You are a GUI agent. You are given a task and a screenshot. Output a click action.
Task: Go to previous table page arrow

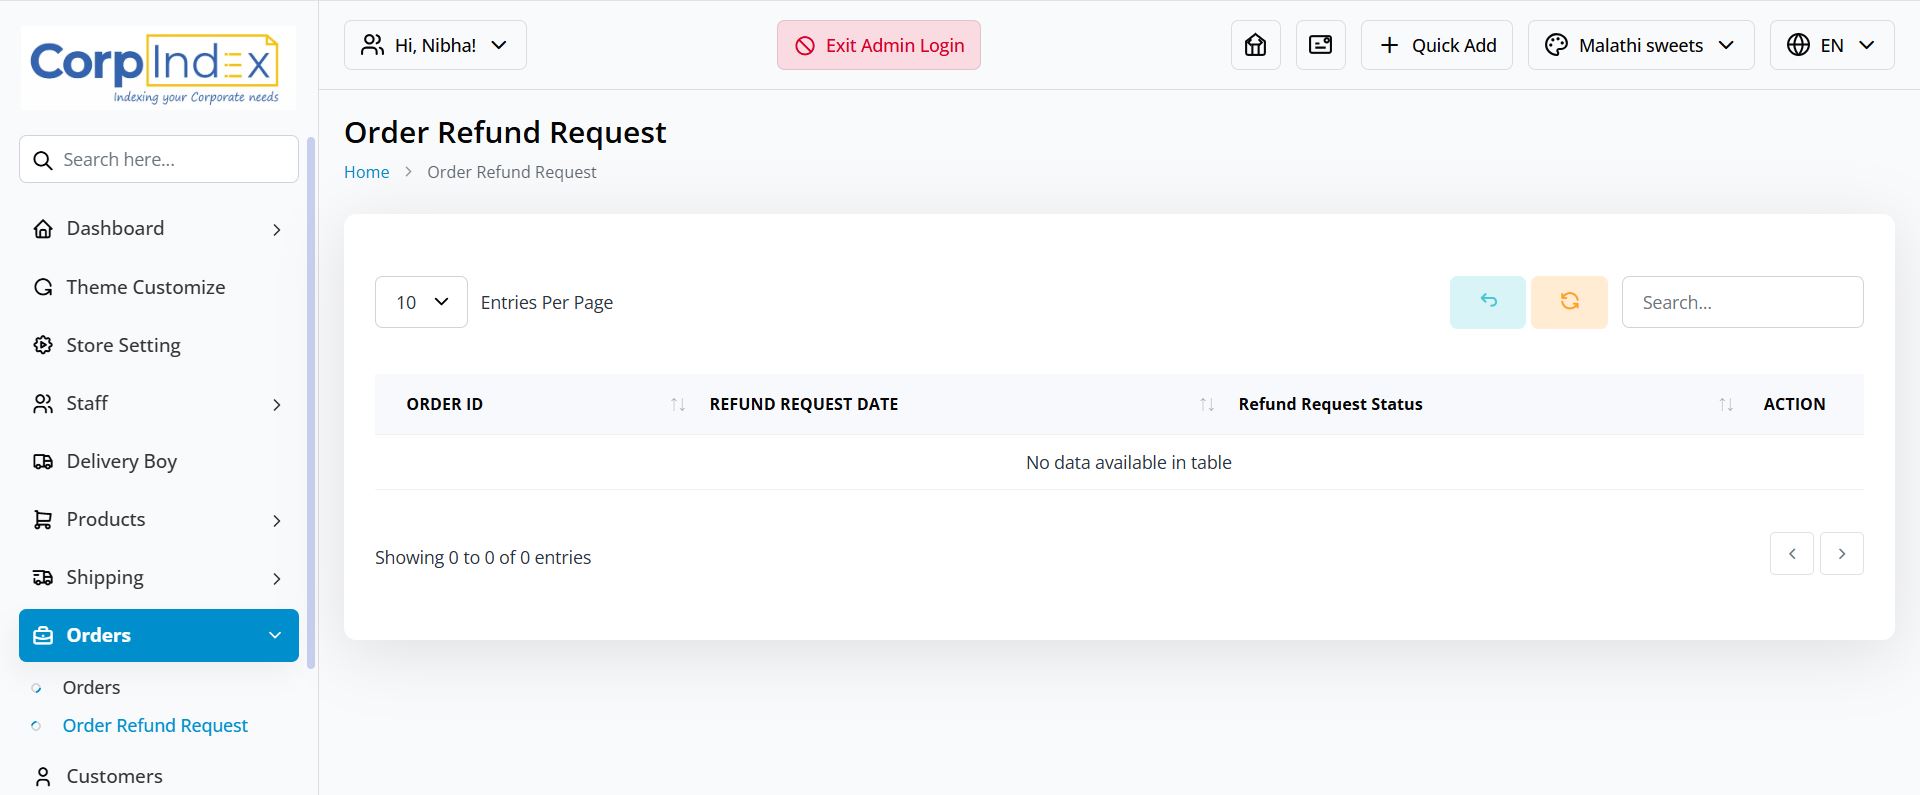pyautogui.click(x=1791, y=554)
